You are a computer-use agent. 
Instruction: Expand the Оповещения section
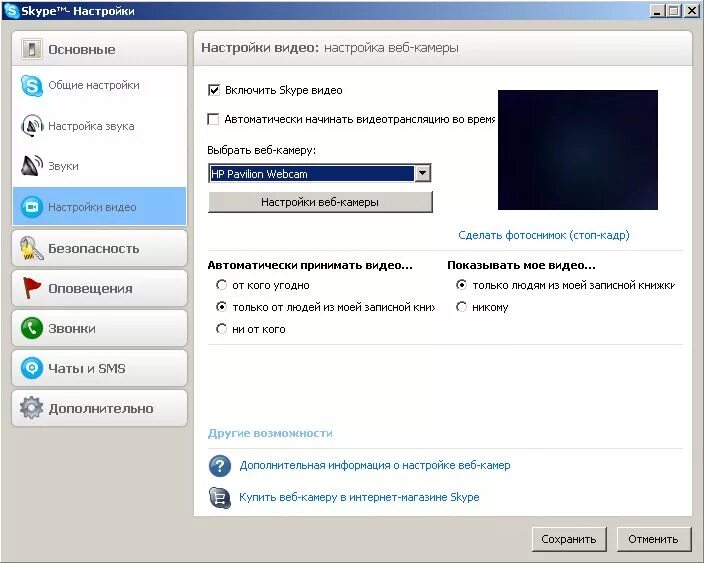[x=99, y=288]
